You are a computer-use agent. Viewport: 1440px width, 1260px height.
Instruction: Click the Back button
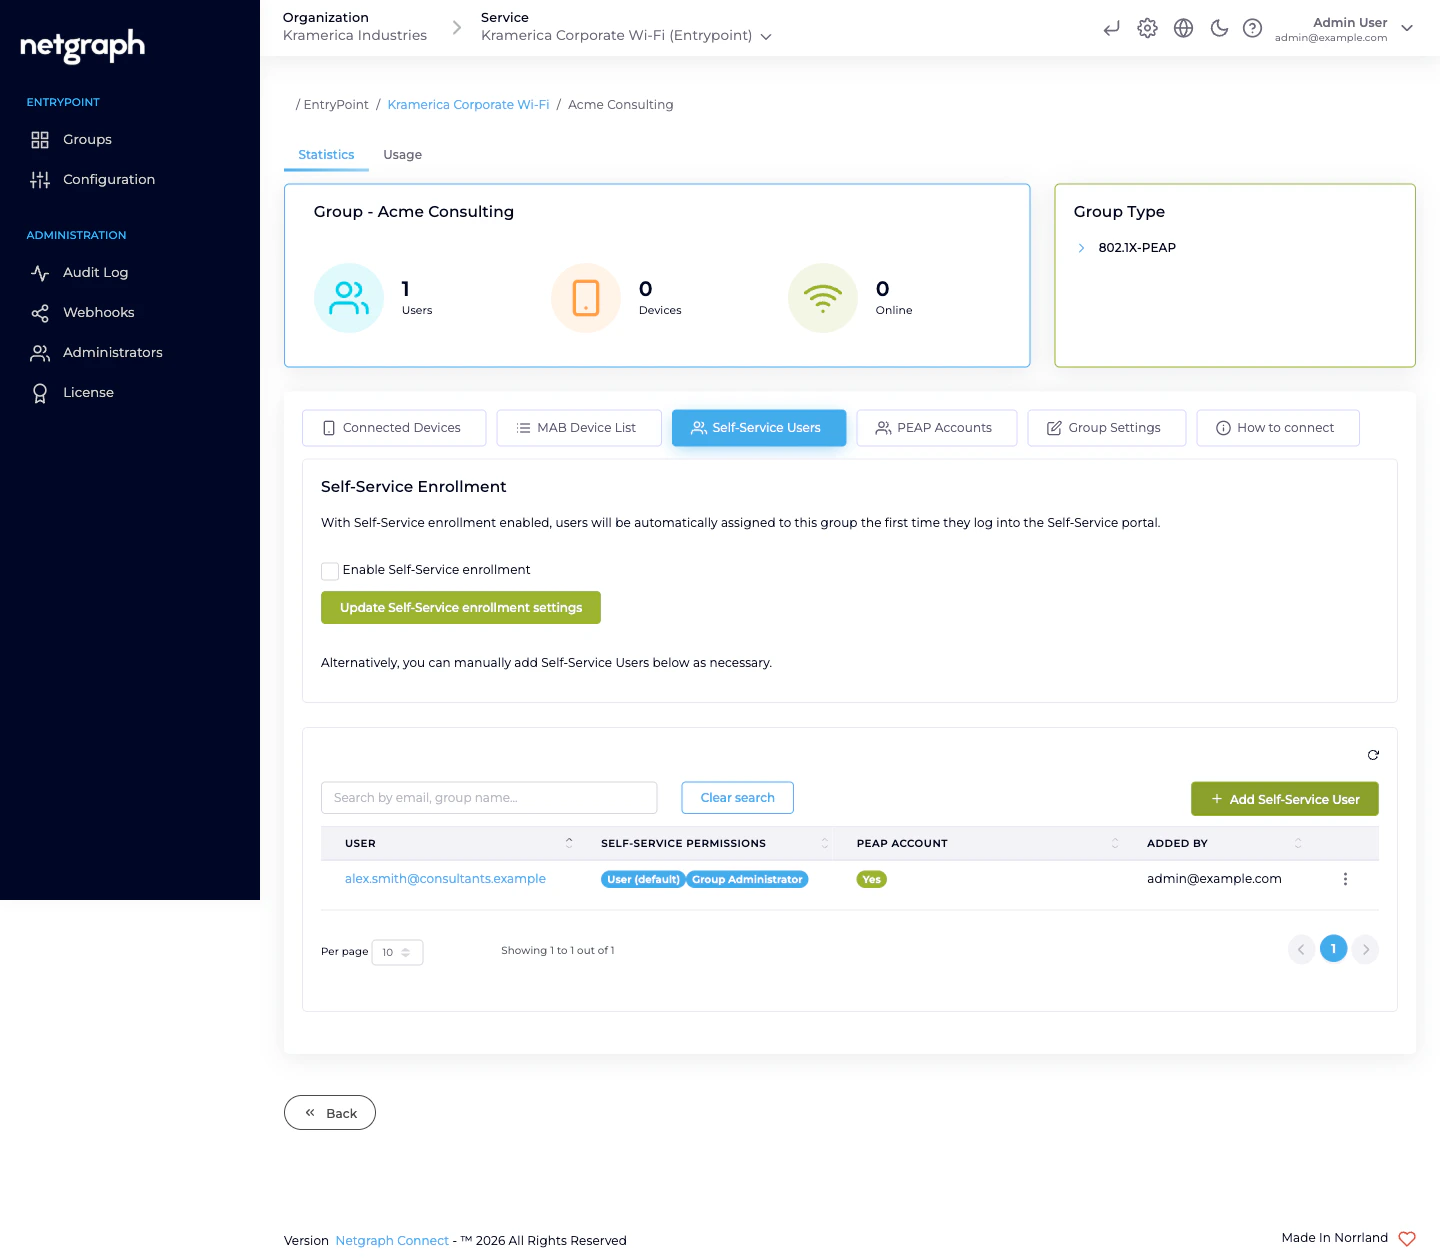[x=330, y=1113]
